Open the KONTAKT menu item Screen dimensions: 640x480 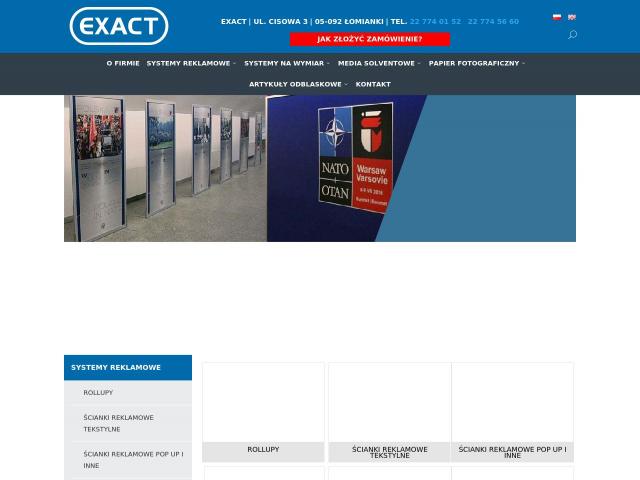[373, 84]
